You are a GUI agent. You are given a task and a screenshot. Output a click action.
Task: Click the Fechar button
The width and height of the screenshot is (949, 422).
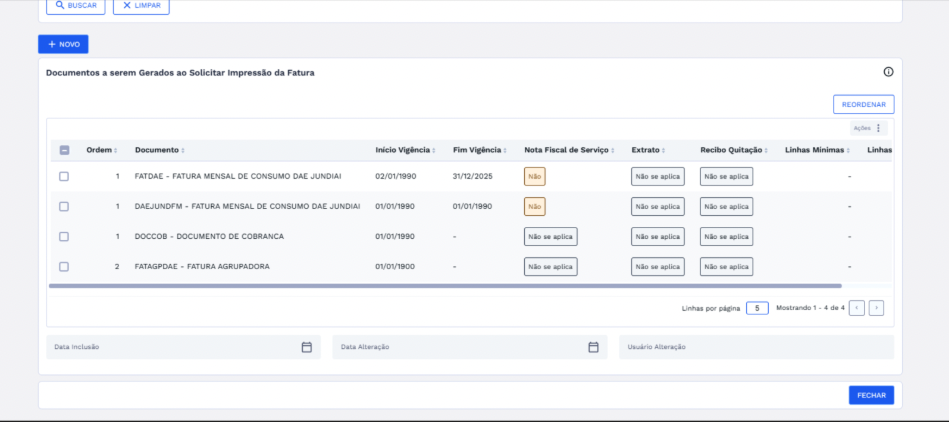coord(871,395)
